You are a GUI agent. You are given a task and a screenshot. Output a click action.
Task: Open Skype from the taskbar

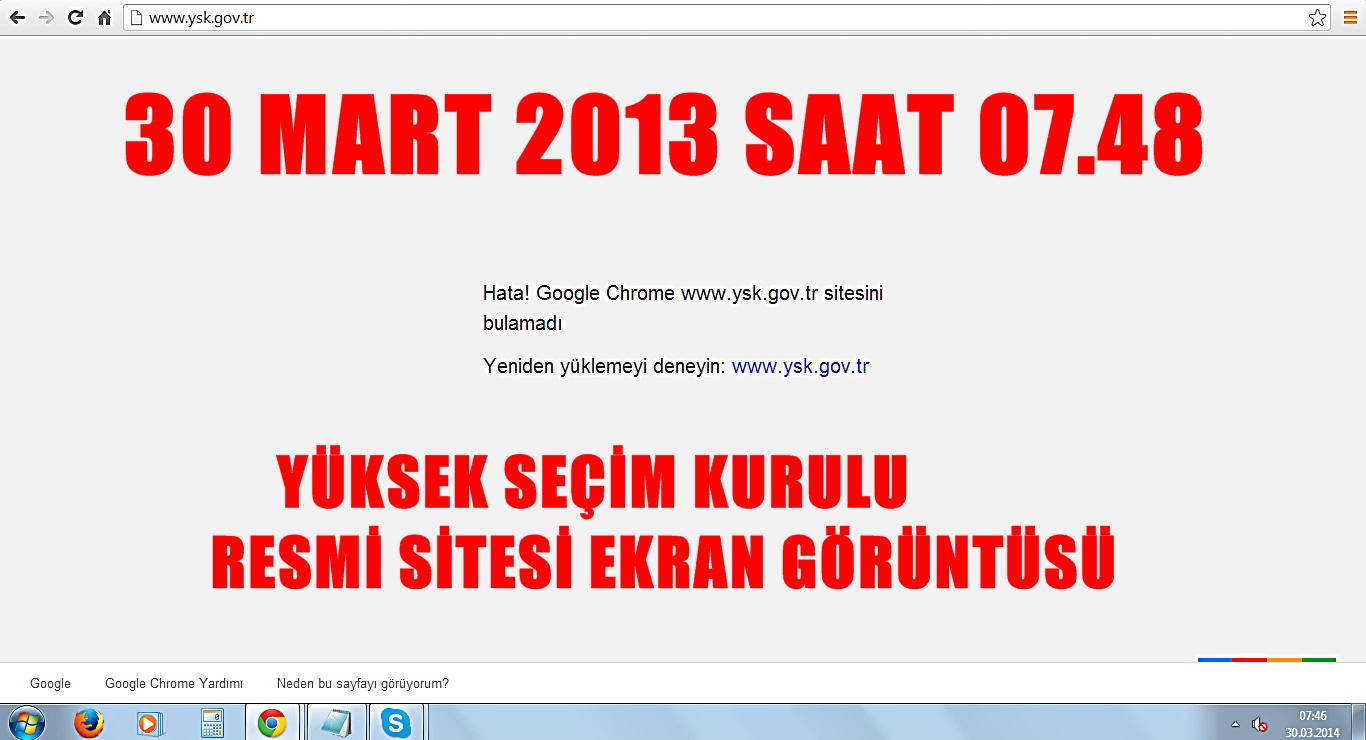pyautogui.click(x=396, y=722)
